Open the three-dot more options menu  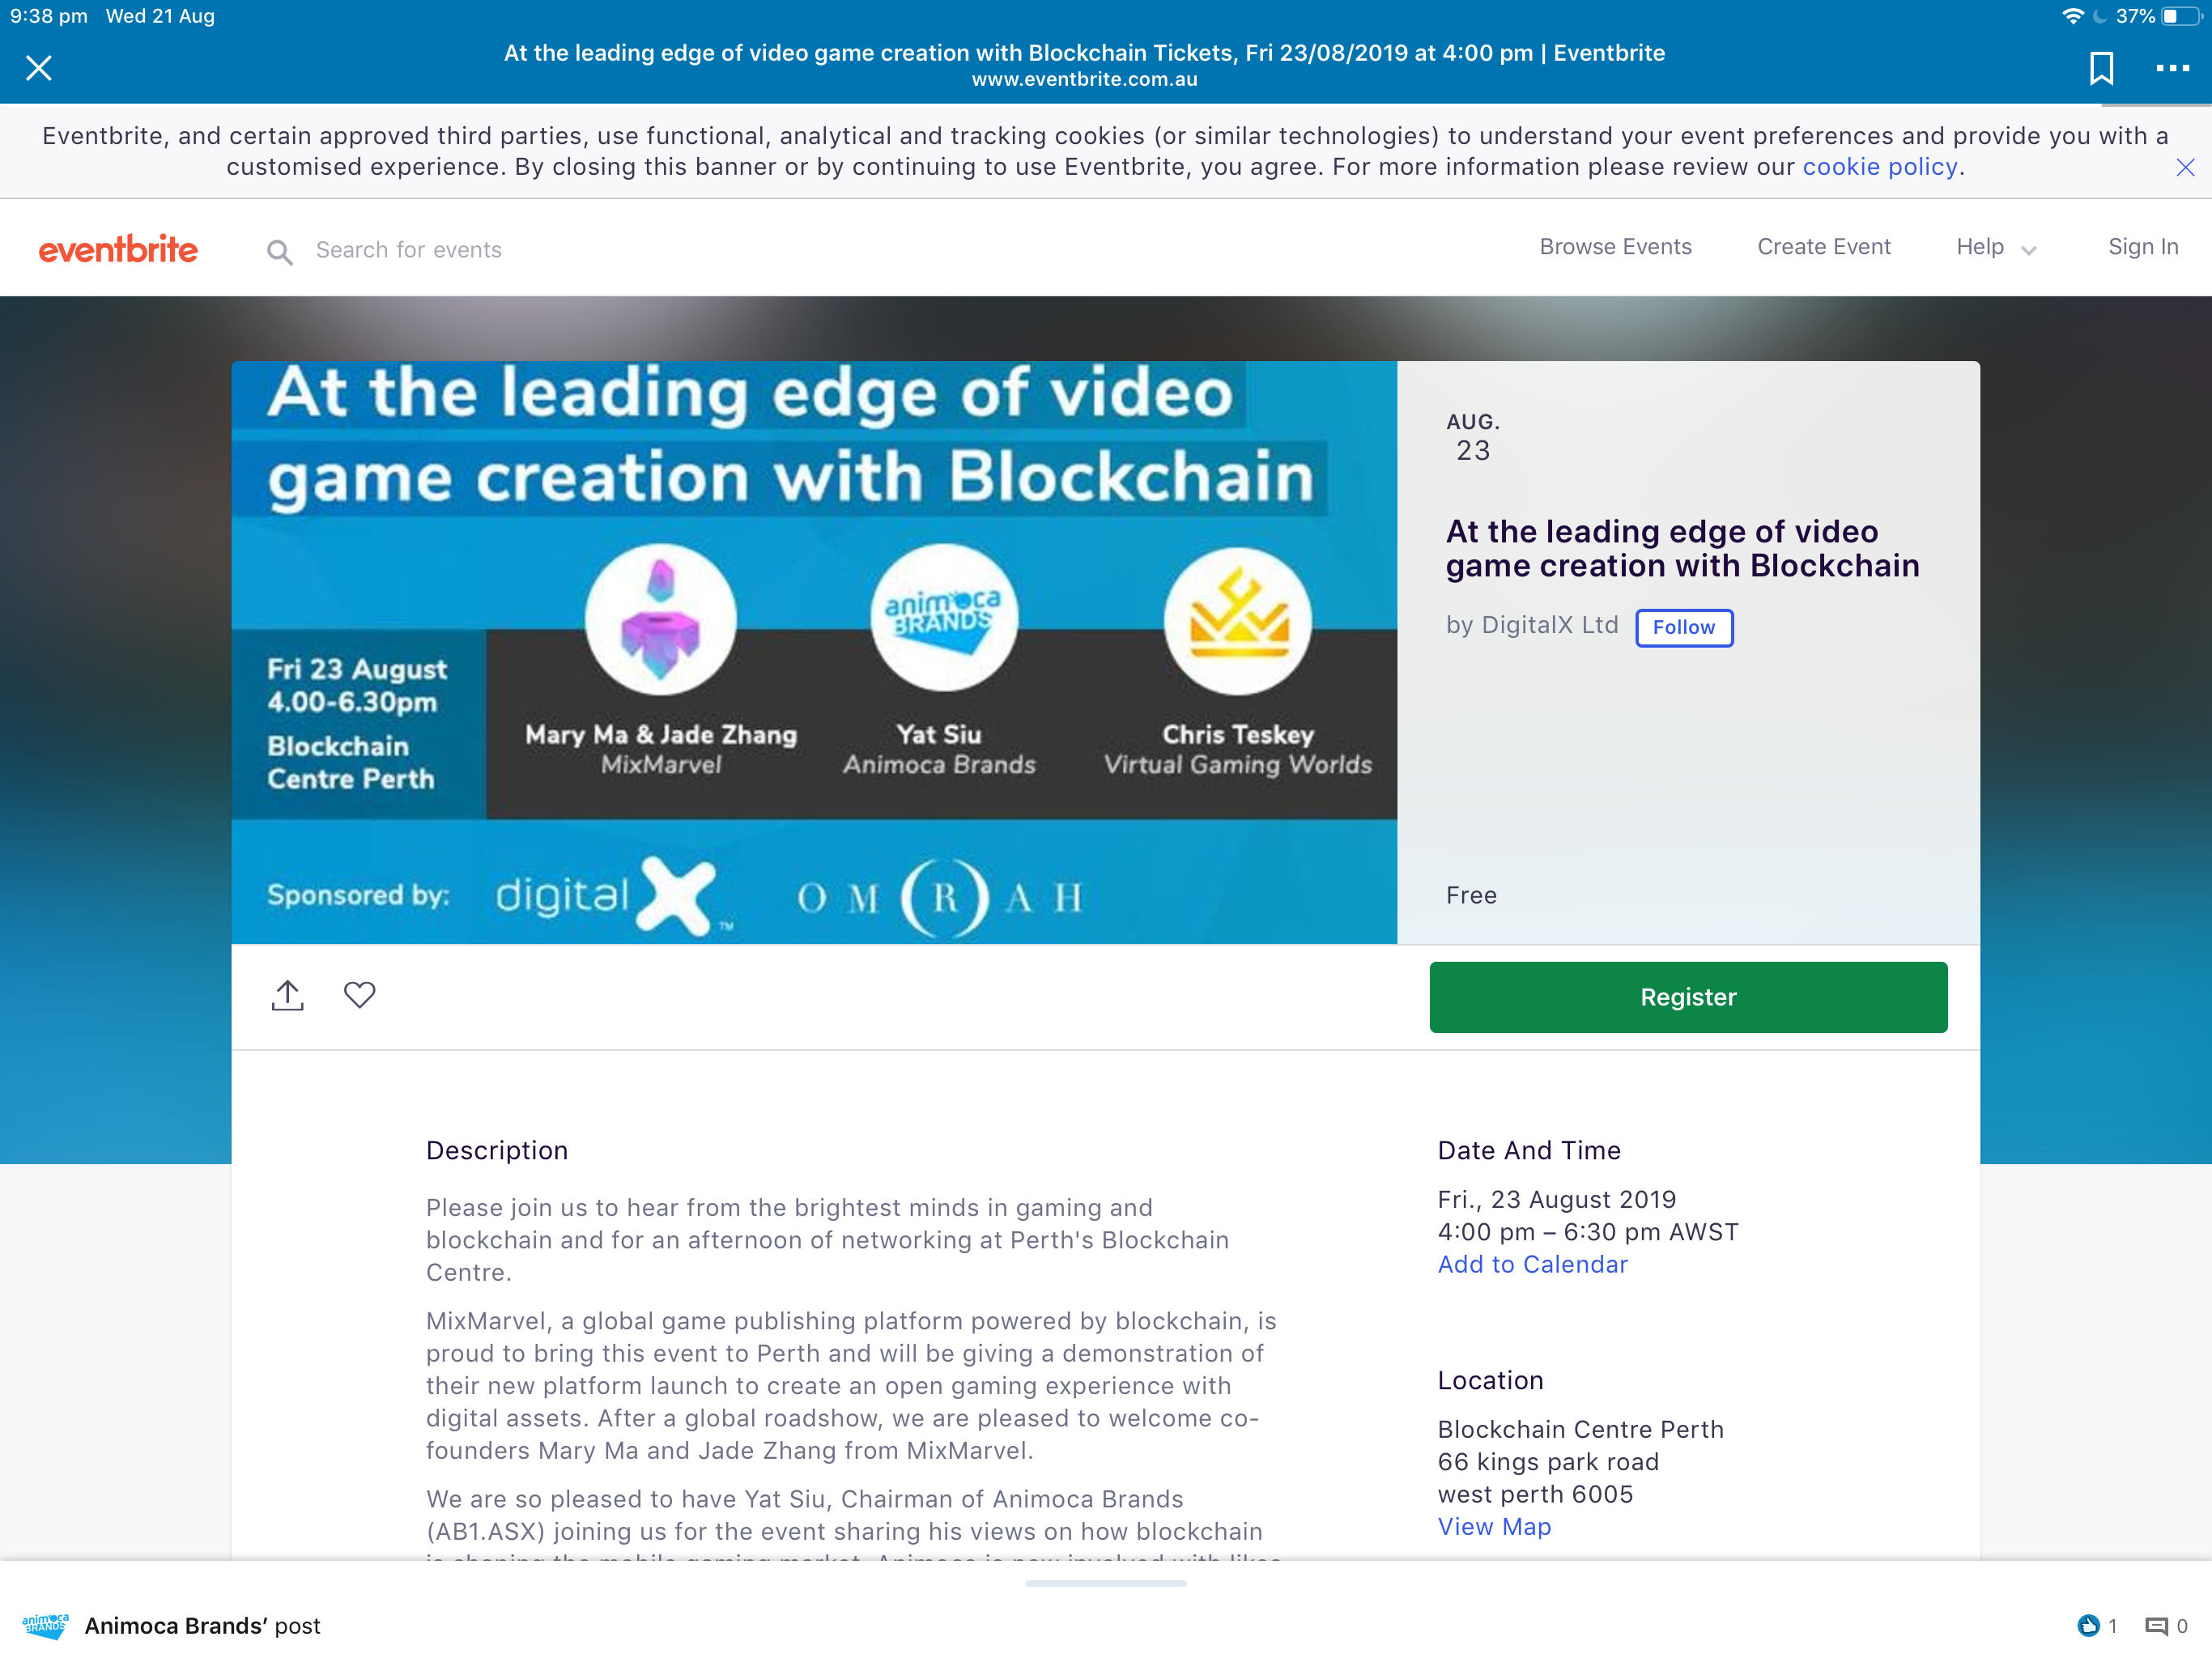[2172, 68]
